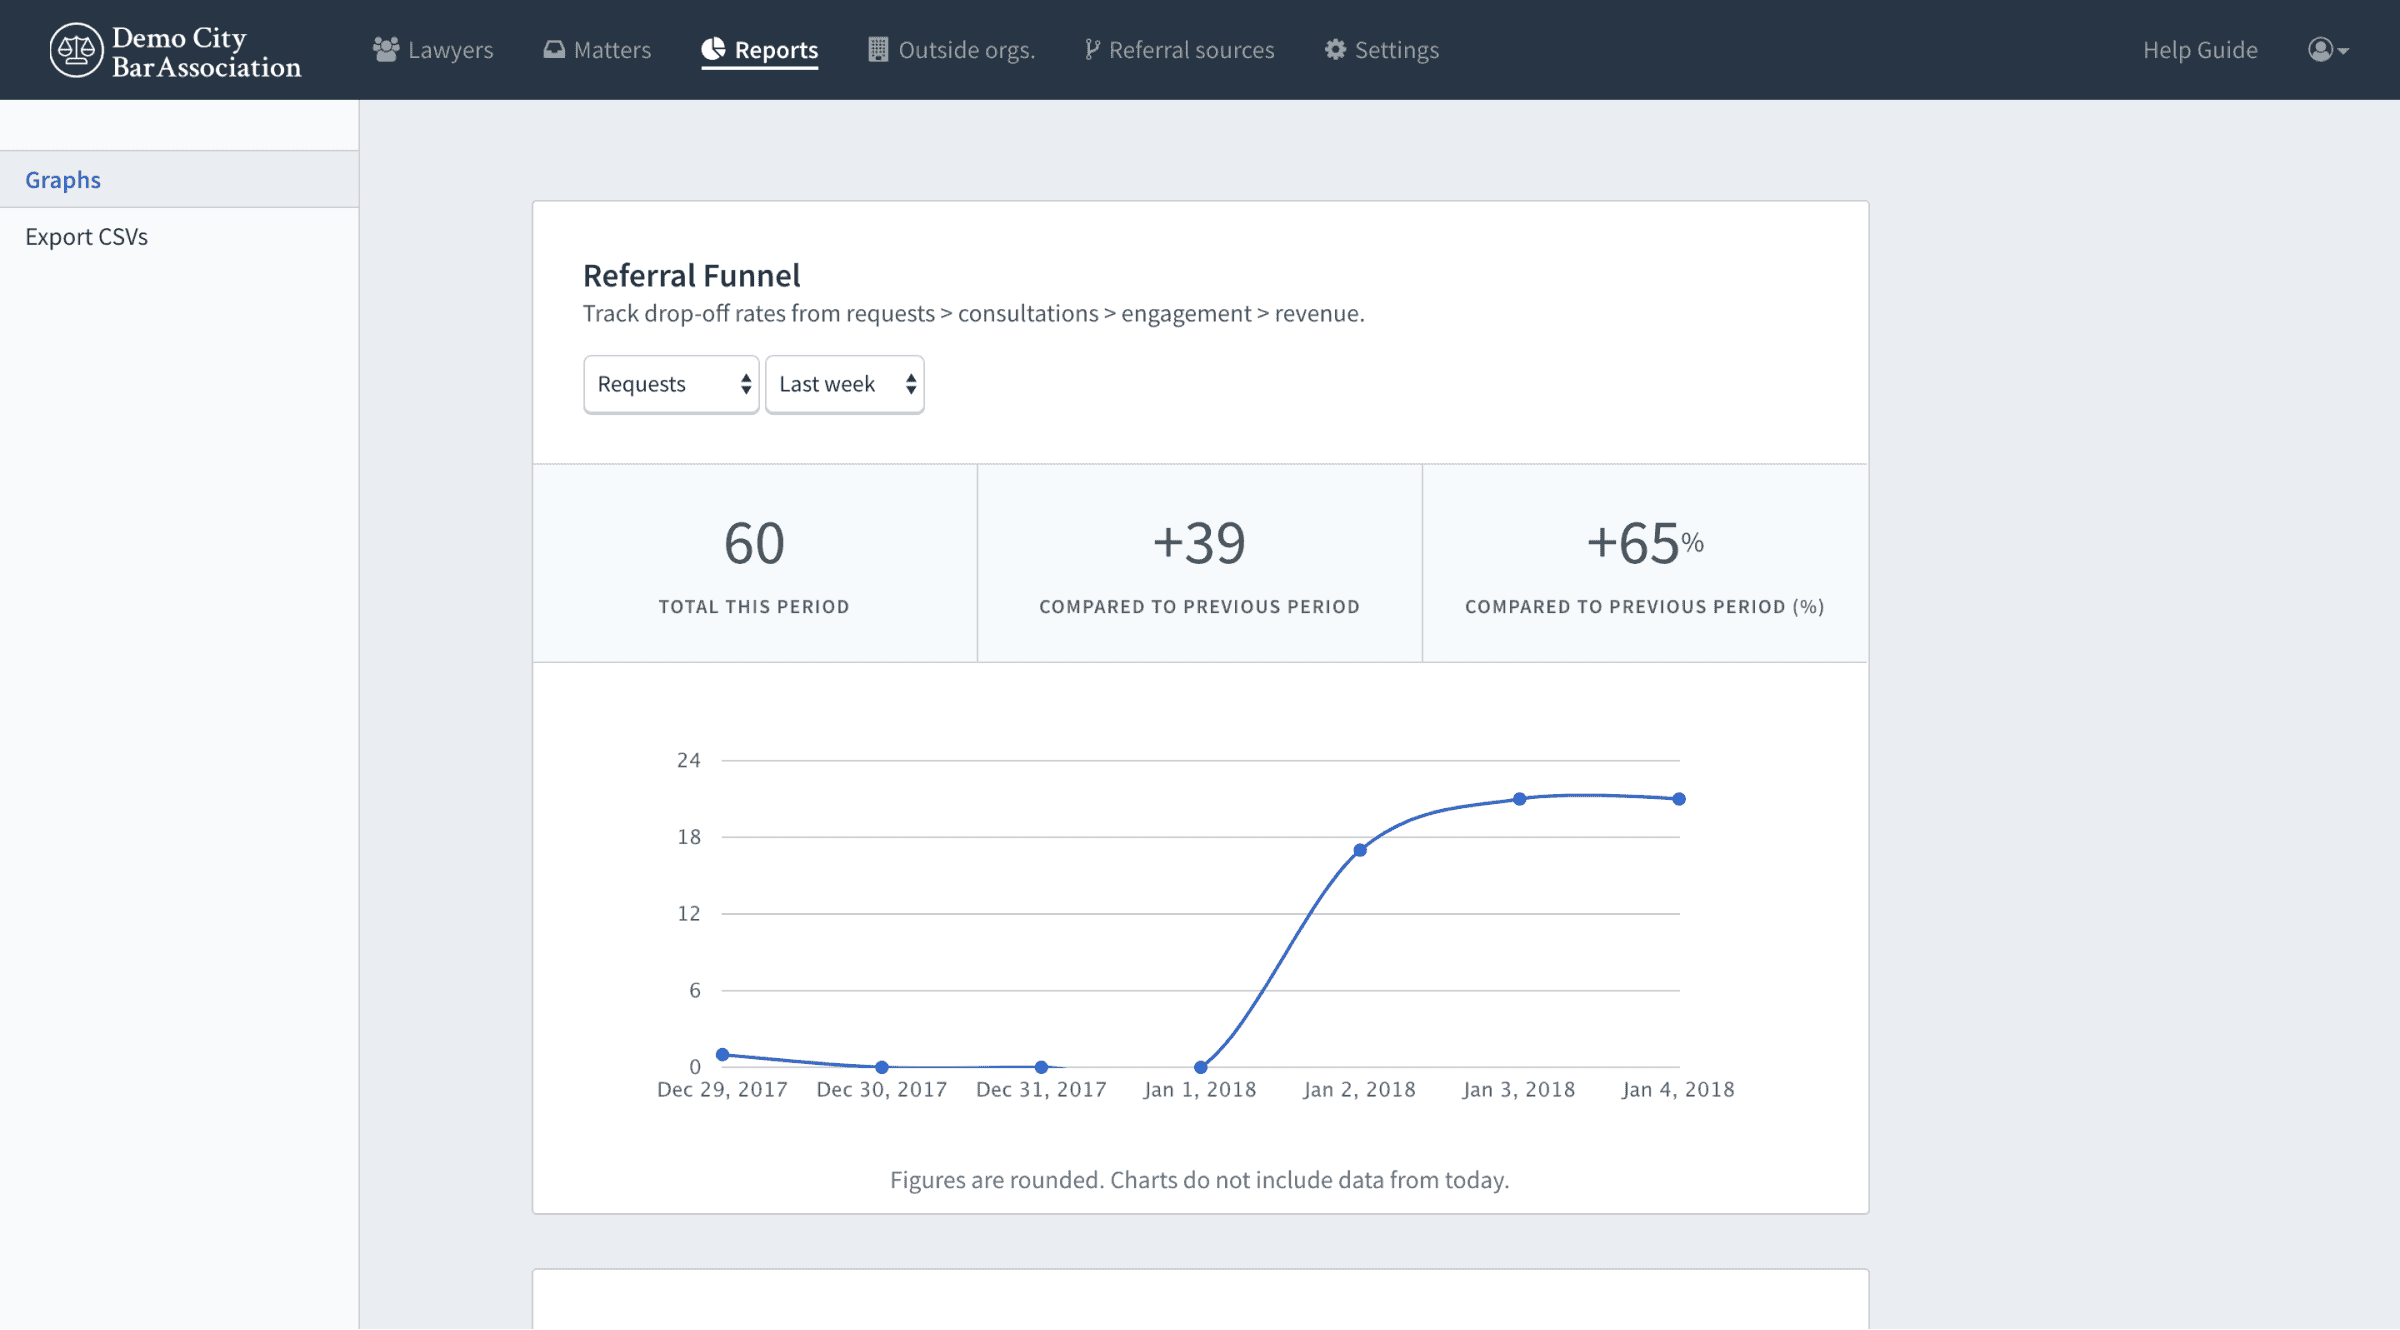Expand the account menu caret arrow
2400x1330 pixels.
tap(2343, 51)
